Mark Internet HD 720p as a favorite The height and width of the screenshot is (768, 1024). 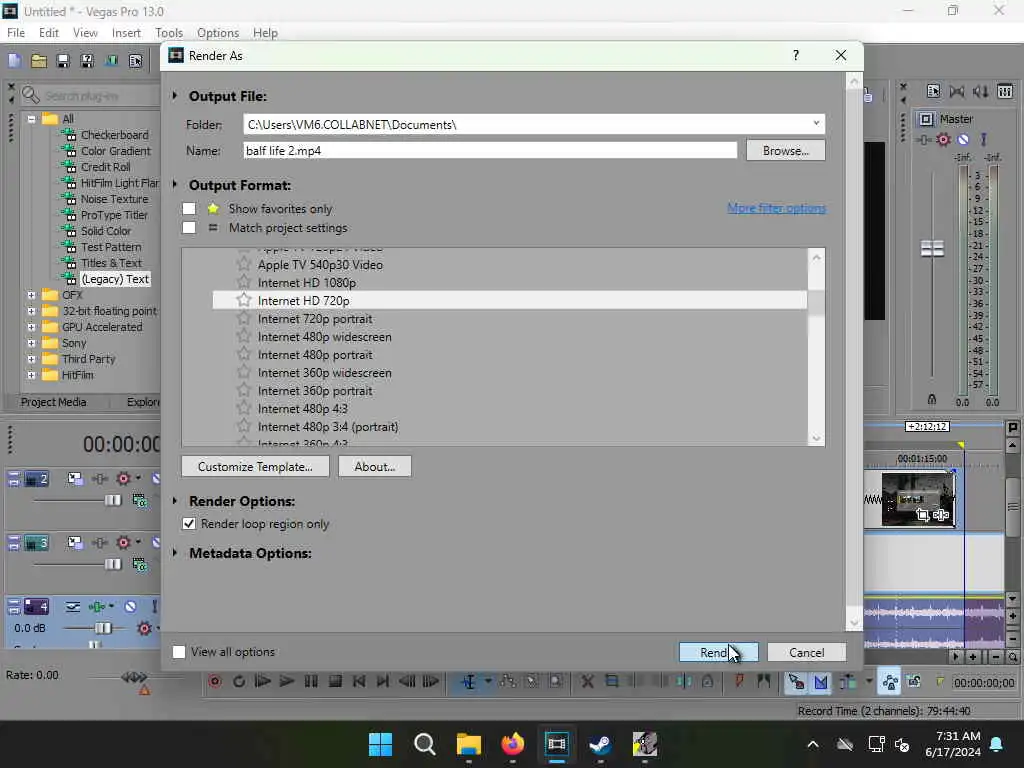coord(244,300)
